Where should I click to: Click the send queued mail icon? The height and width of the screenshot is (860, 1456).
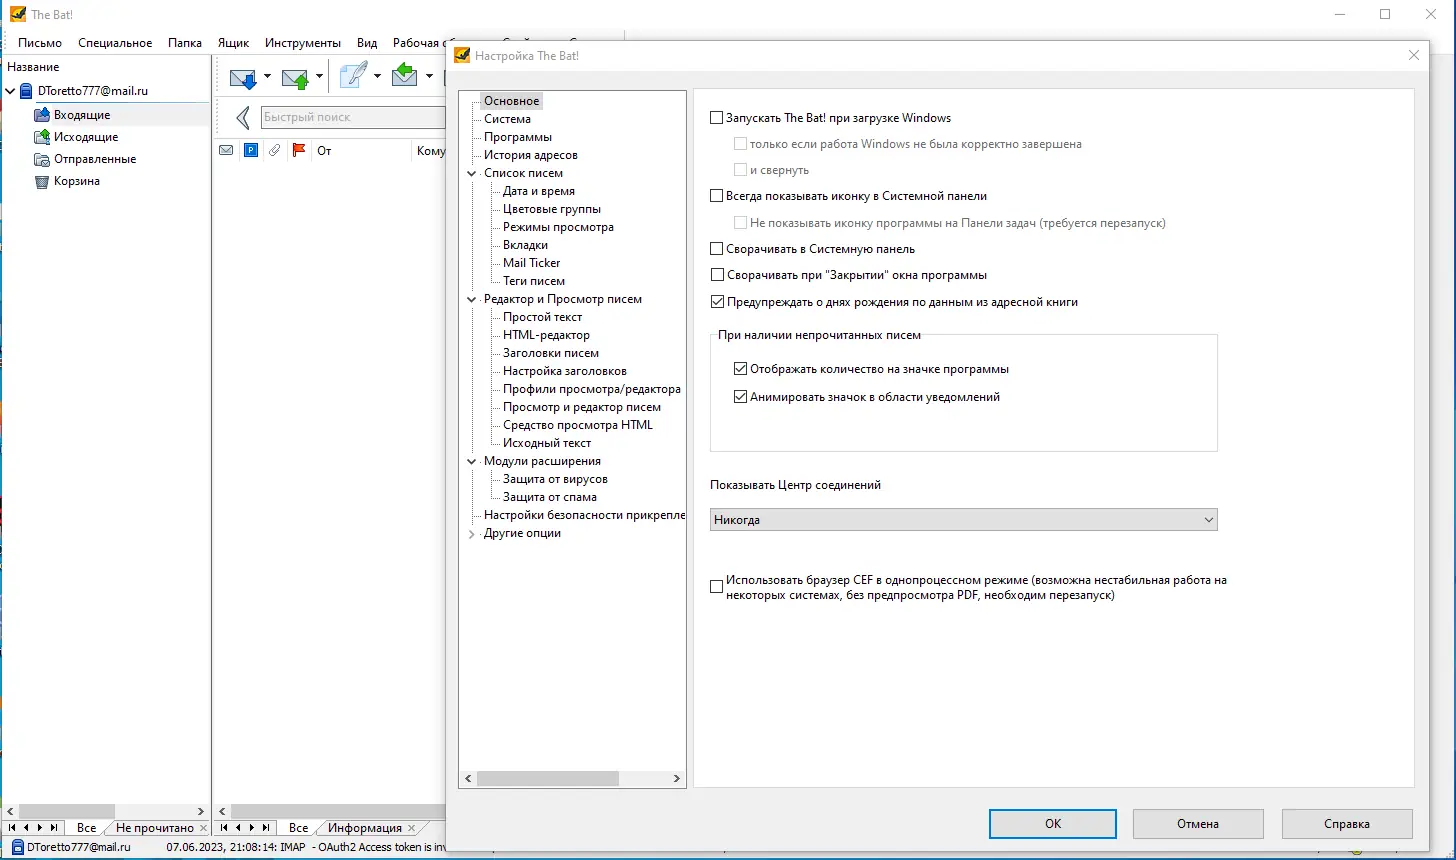click(295, 77)
